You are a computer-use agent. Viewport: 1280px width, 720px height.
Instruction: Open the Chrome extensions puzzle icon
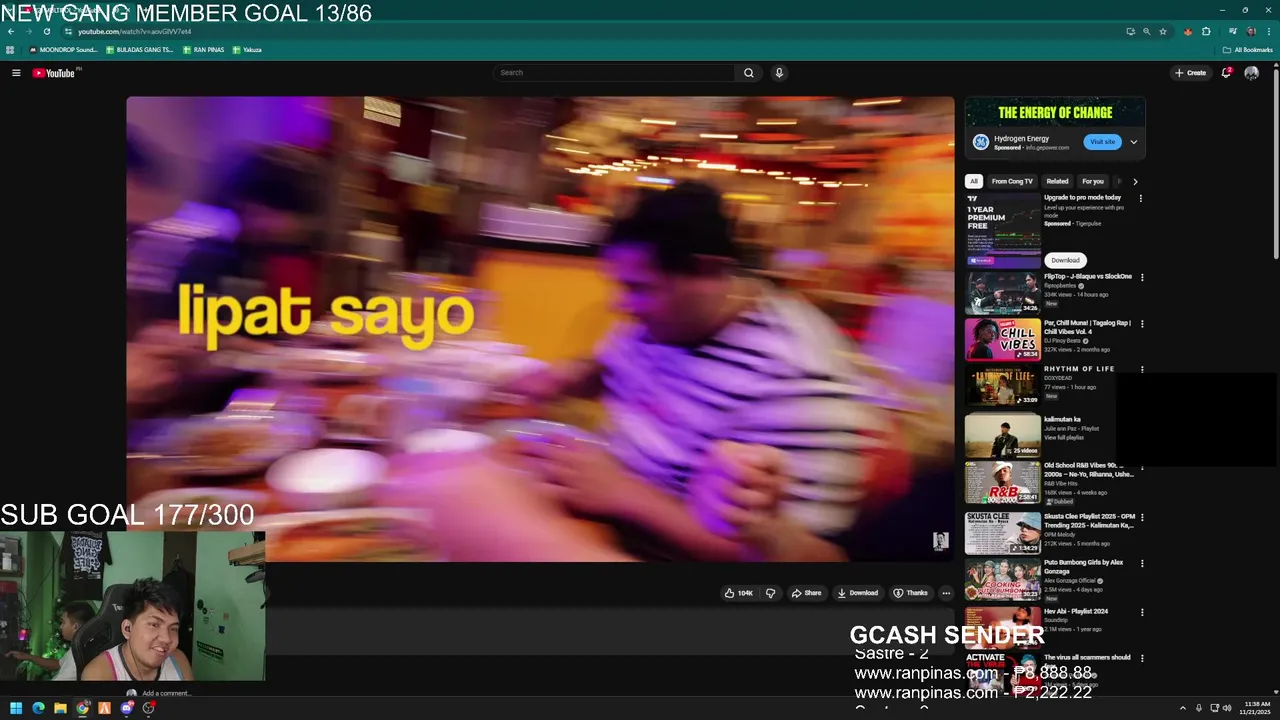pos(1207,32)
